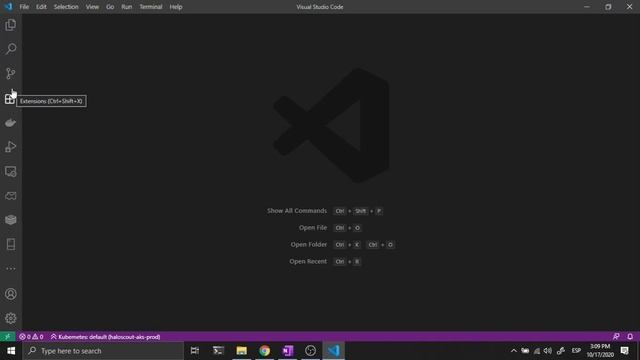
Task: Open File Explorer from the taskbar
Action: click(242, 351)
